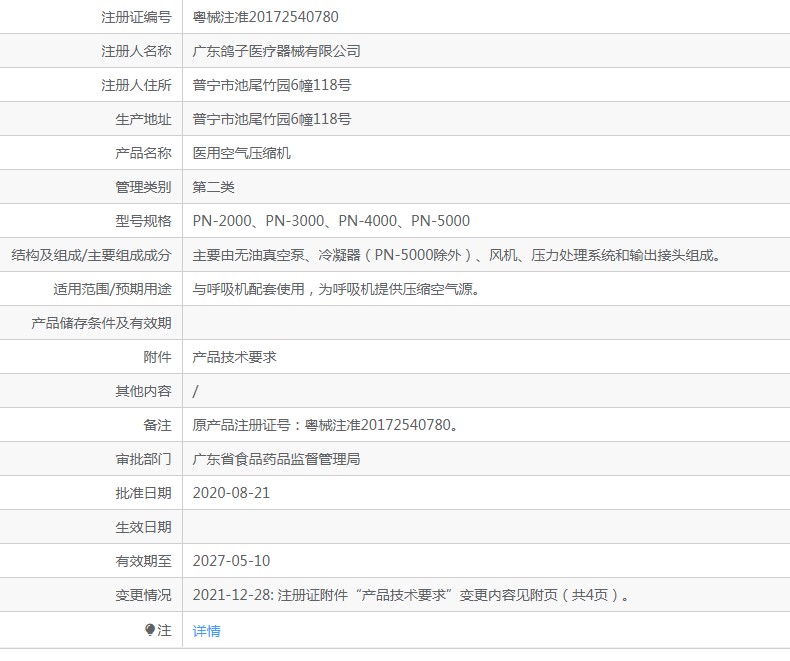Click the 附件 label
Screen dimensions: 790x661
157,357
